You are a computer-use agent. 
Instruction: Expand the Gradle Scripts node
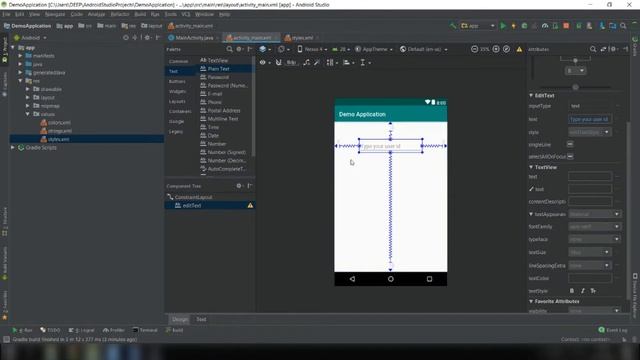point(13,147)
